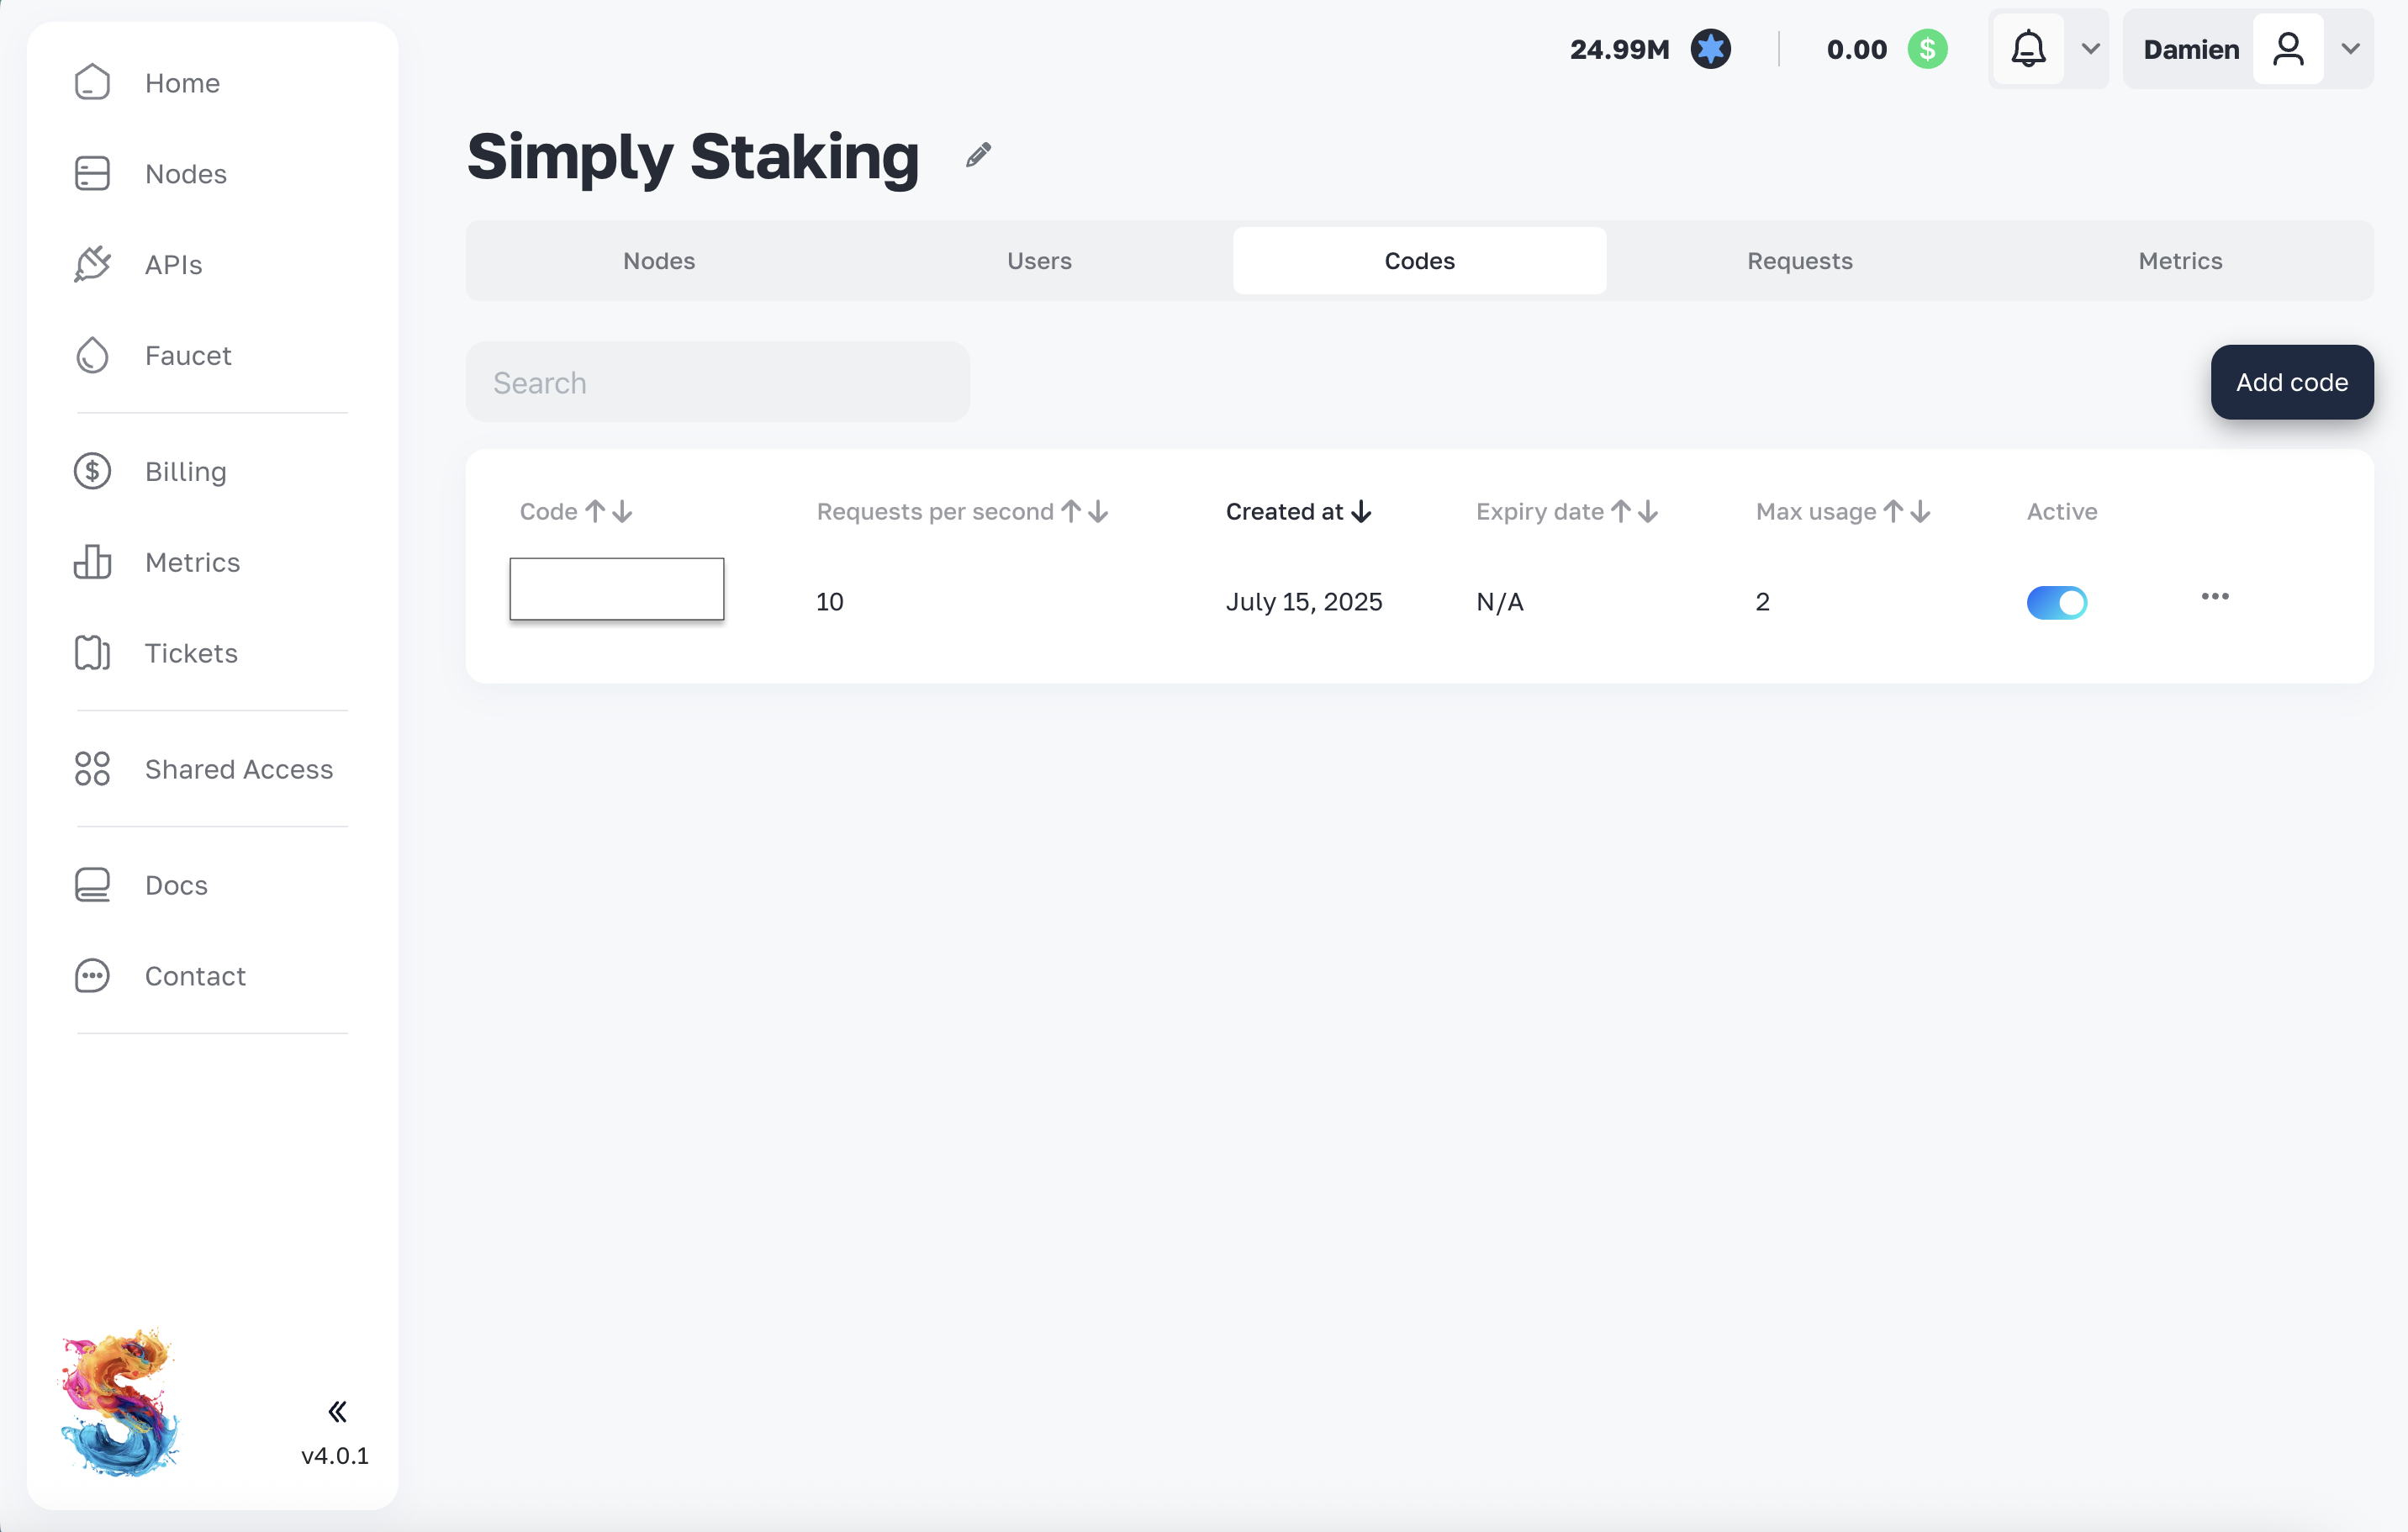This screenshot has height=1532, width=2408.
Task: Click the user avatar icon beside Damien
Action: click(x=2288, y=49)
